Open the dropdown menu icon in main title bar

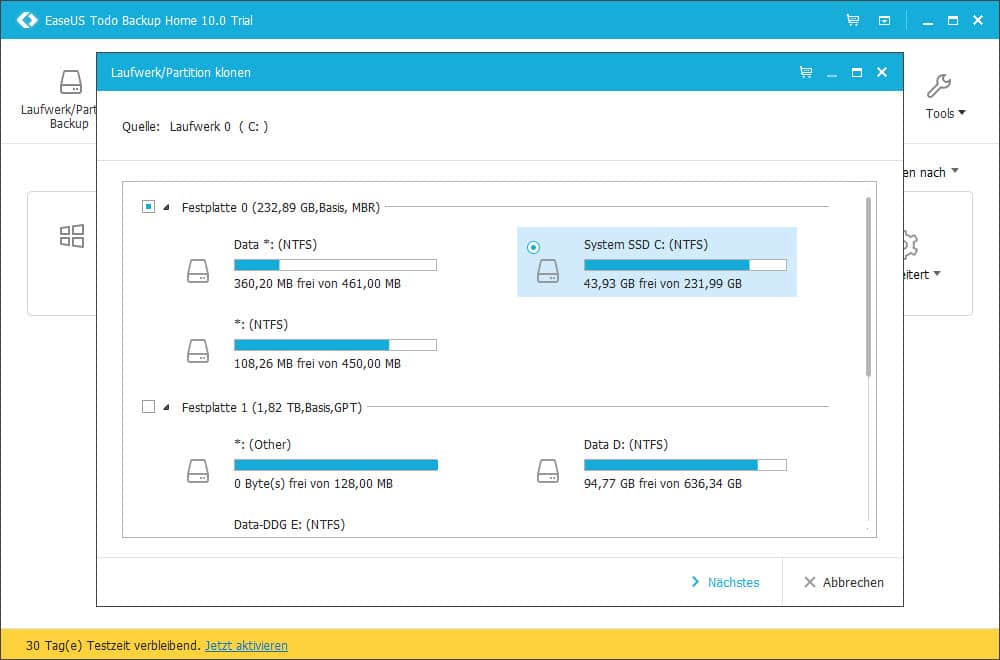point(885,20)
